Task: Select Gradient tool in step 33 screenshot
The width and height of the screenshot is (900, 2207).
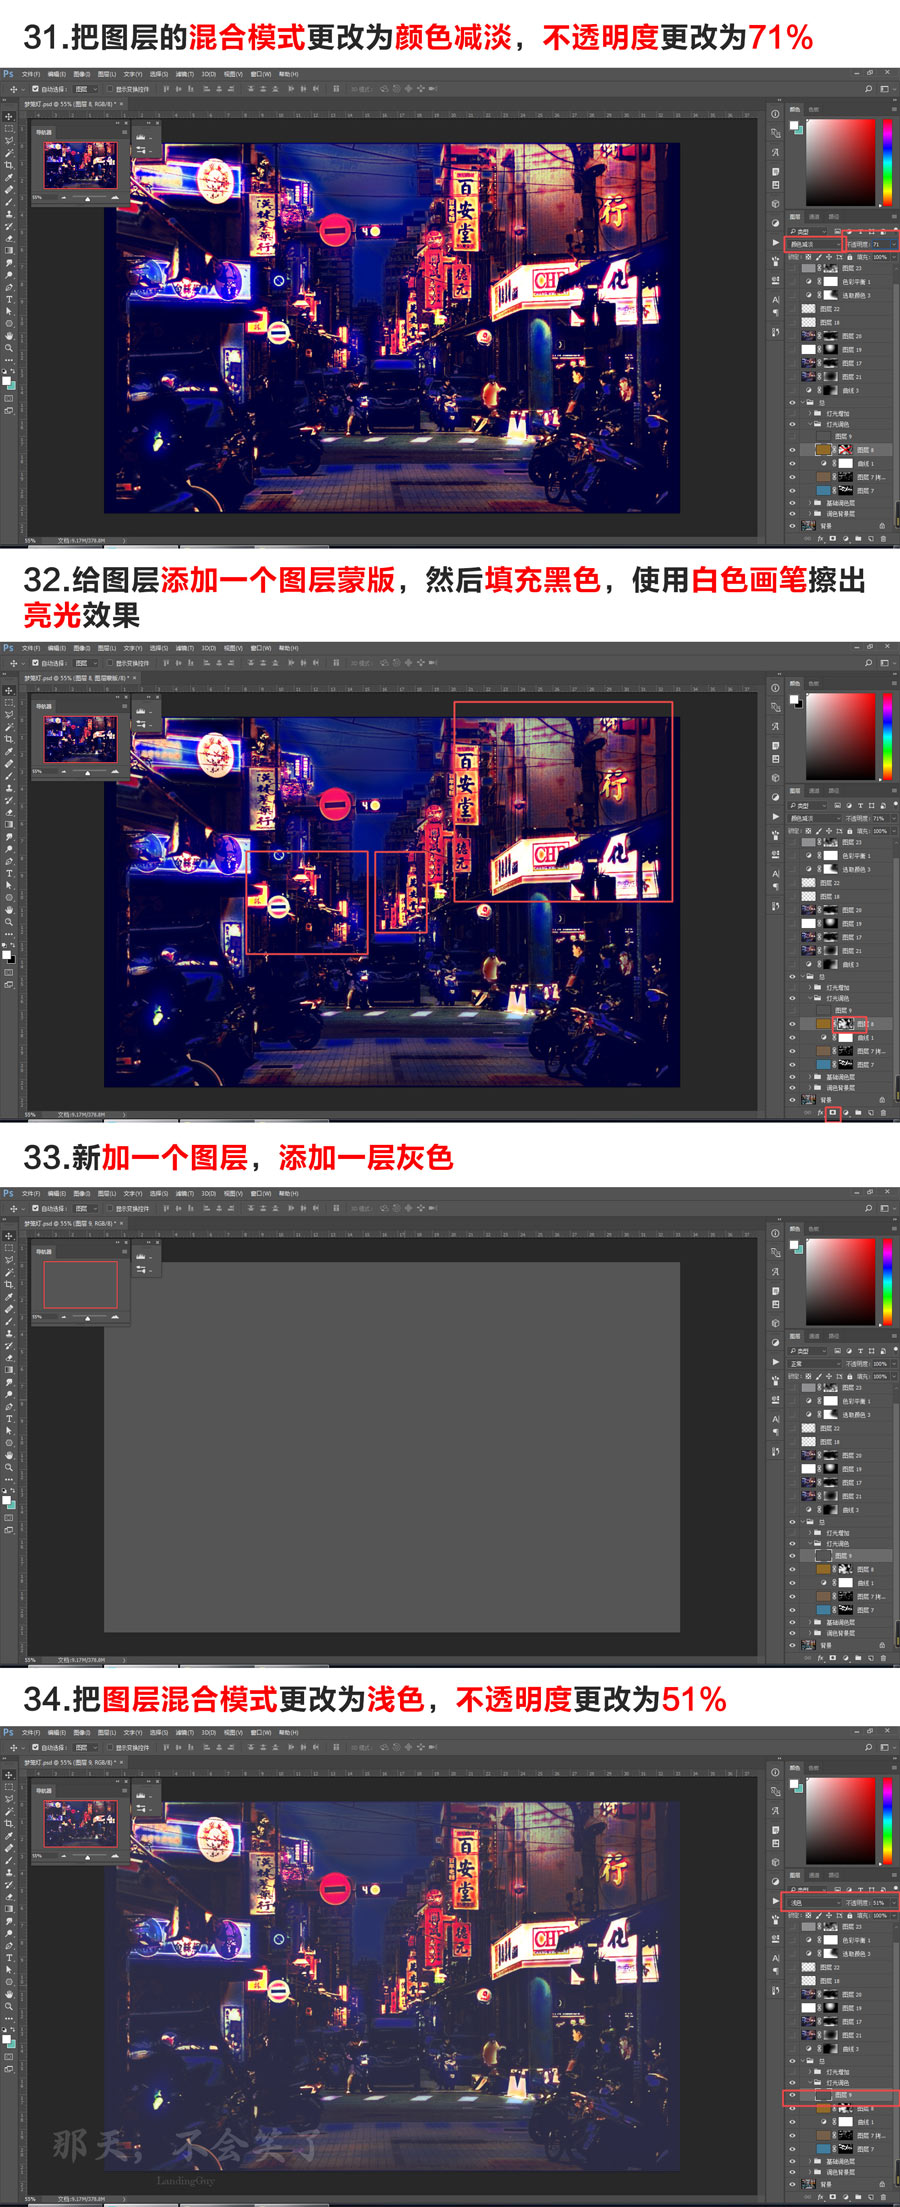Action: coord(9,1370)
